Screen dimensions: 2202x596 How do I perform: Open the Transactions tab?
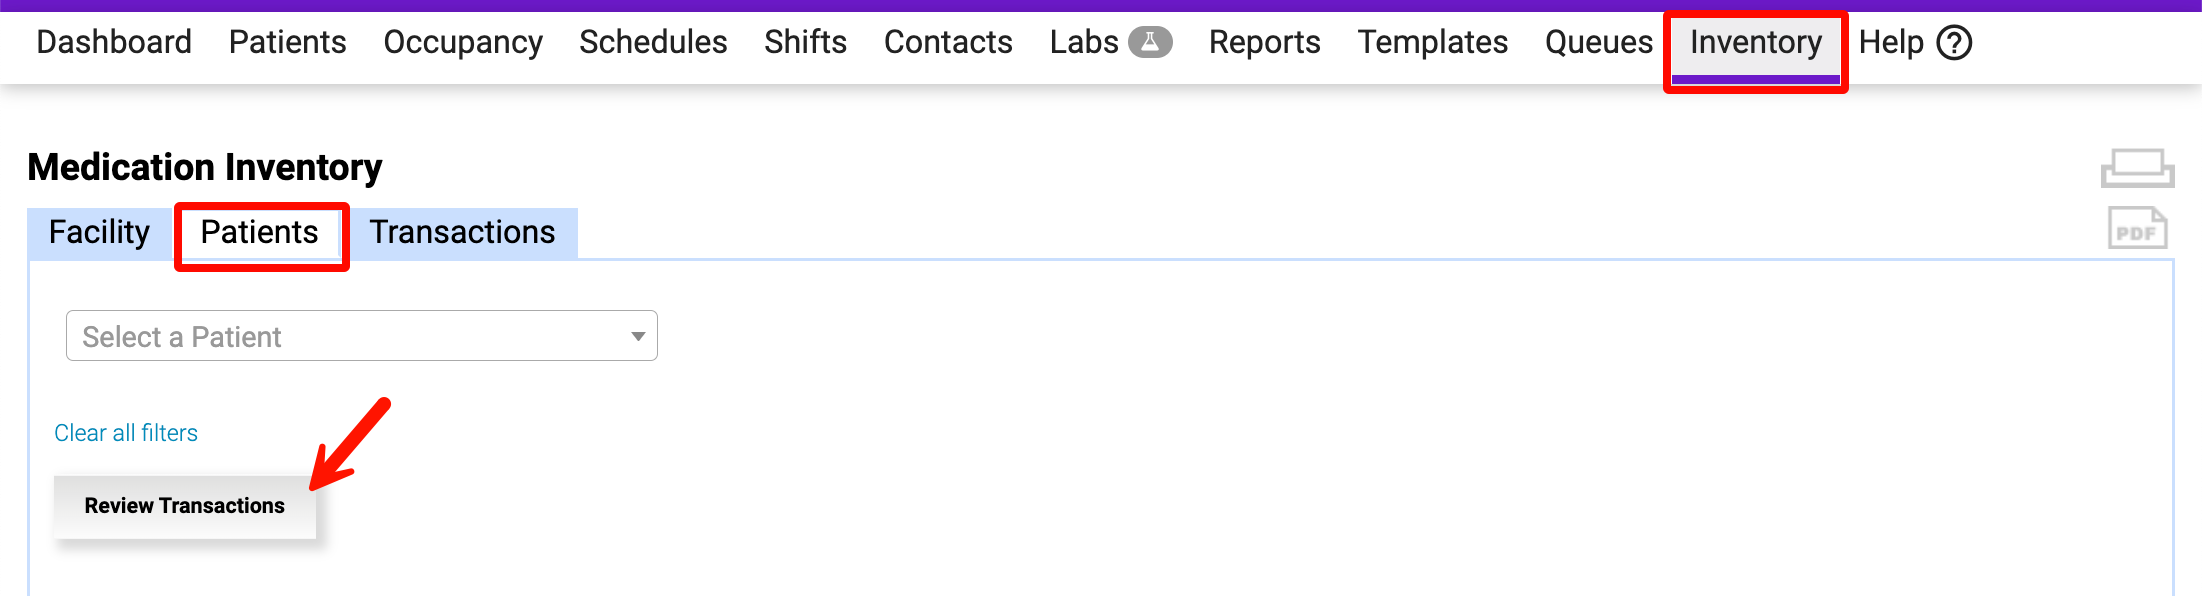[x=463, y=232]
